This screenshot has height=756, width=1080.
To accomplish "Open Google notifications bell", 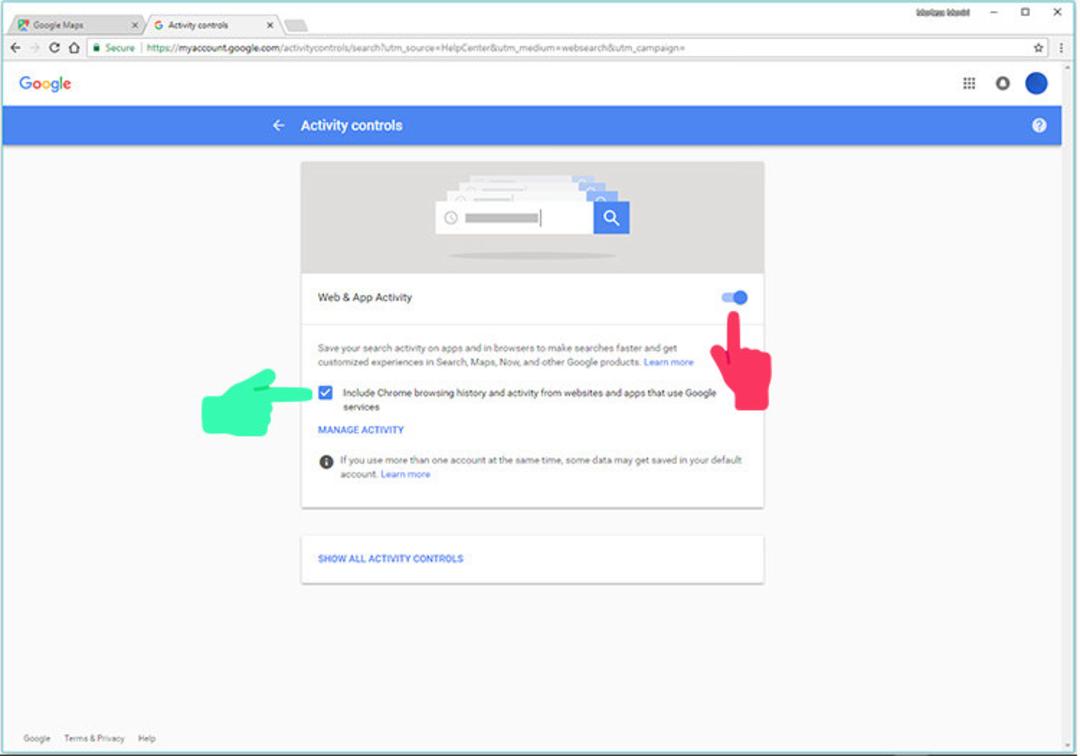I will point(1003,83).
